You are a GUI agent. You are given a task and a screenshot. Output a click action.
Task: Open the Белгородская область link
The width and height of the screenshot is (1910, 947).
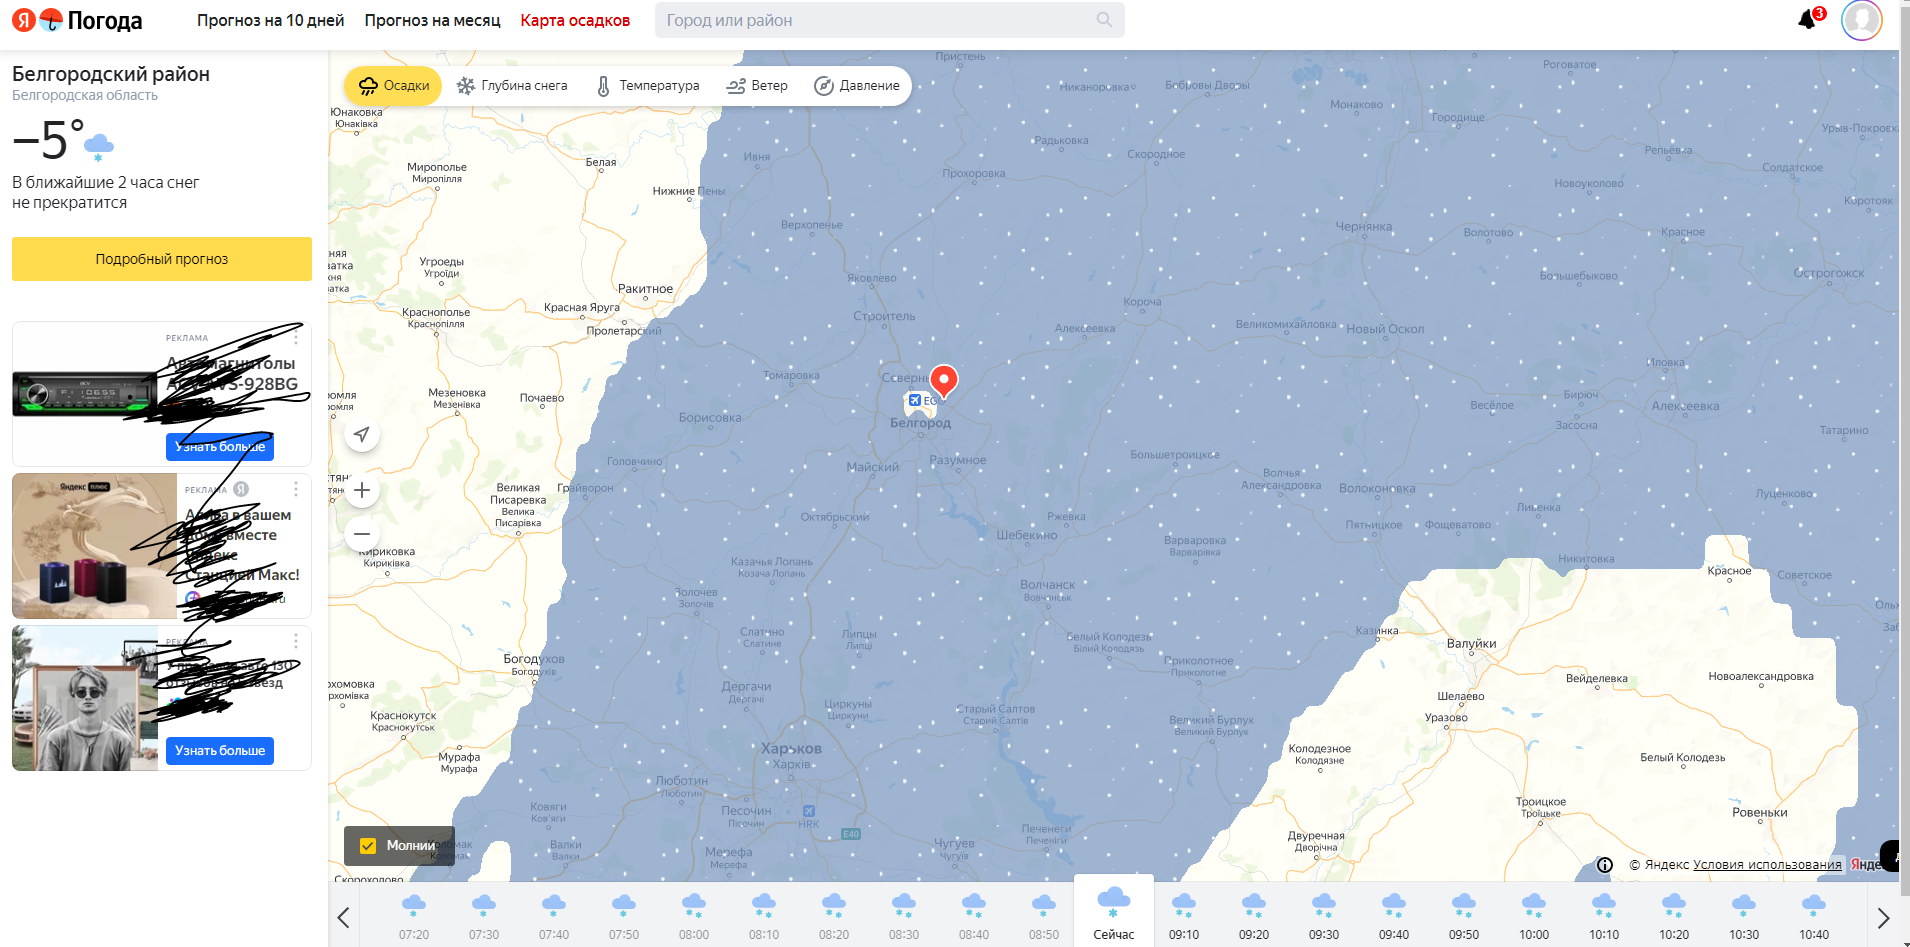[85, 95]
